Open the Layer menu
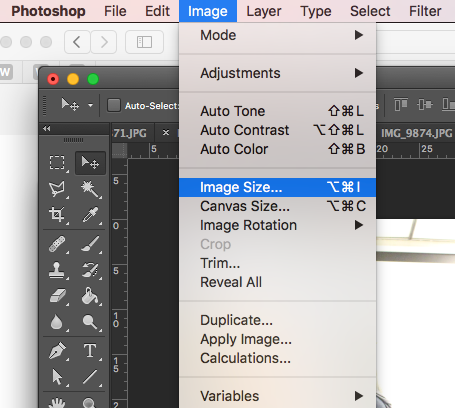The height and width of the screenshot is (408, 455). [264, 11]
